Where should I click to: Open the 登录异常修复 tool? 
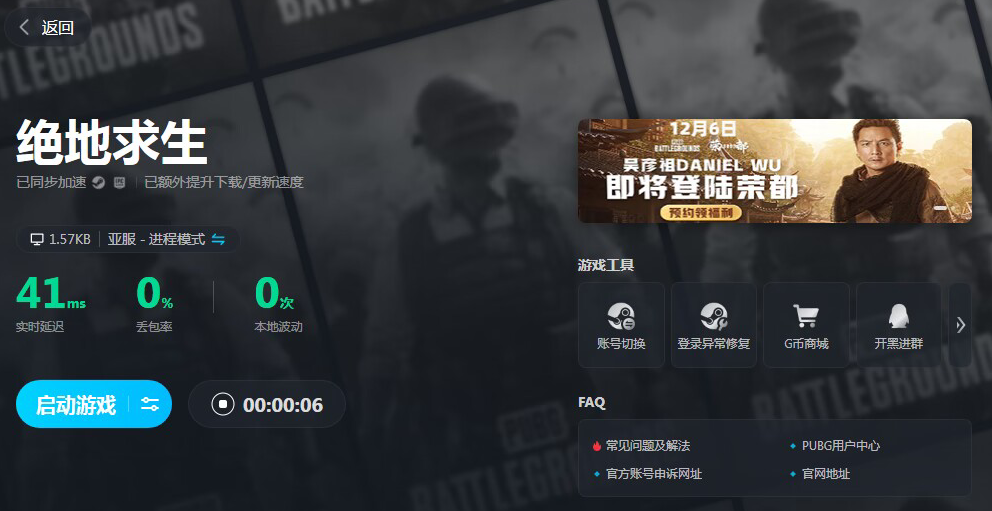tap(714, 325)
